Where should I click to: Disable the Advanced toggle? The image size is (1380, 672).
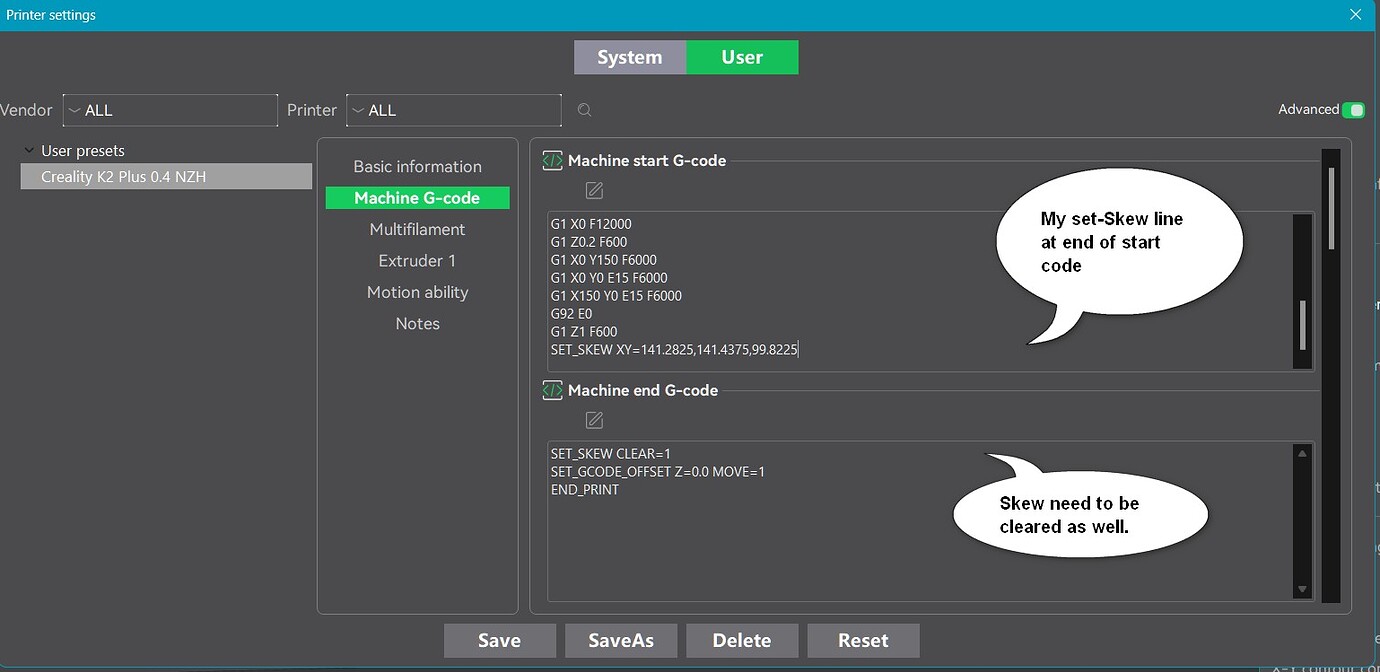pyautogui.click(x=1356, y=109)
